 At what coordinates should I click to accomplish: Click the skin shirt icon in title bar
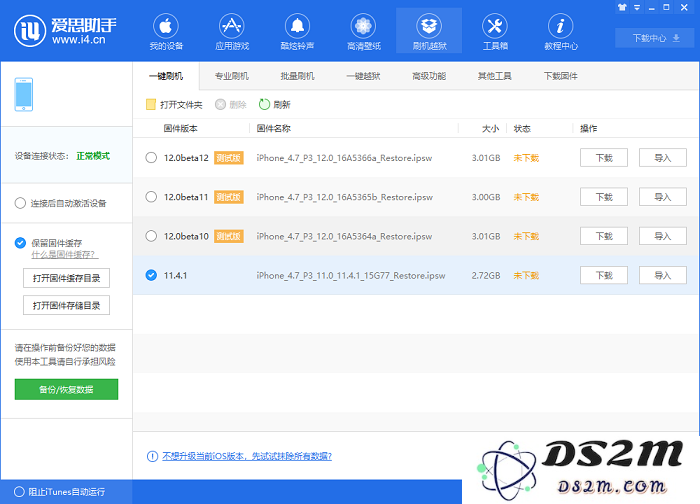click(x=622, y=7)
